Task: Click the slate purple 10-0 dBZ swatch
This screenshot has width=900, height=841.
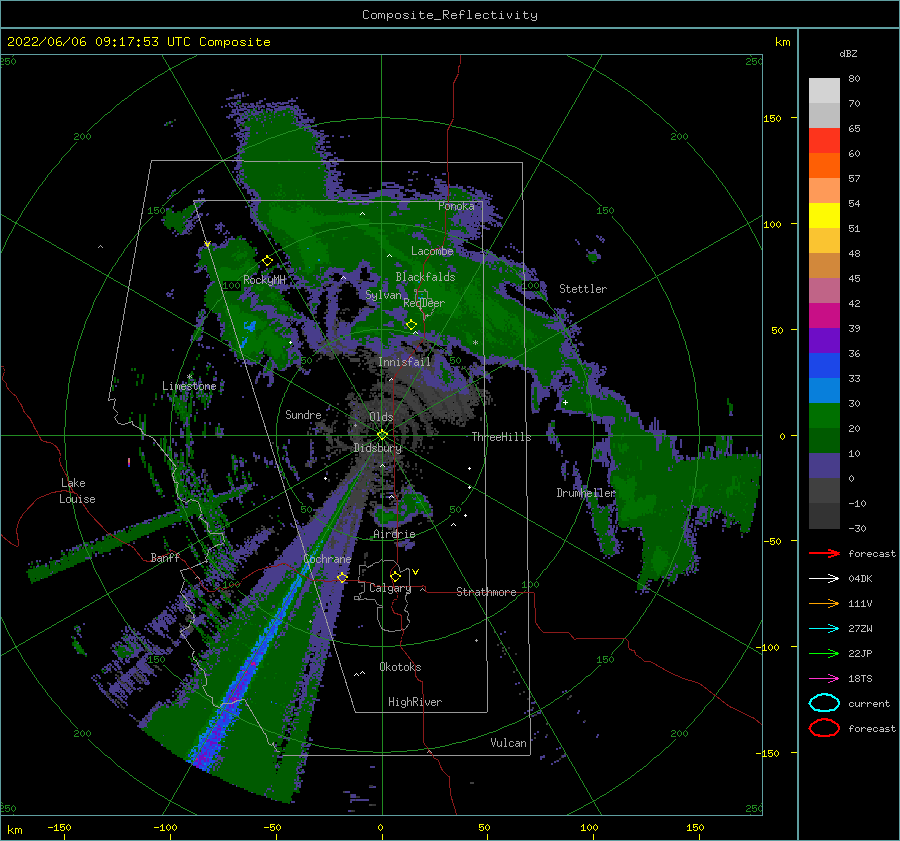Action: [x=824, y=466]
